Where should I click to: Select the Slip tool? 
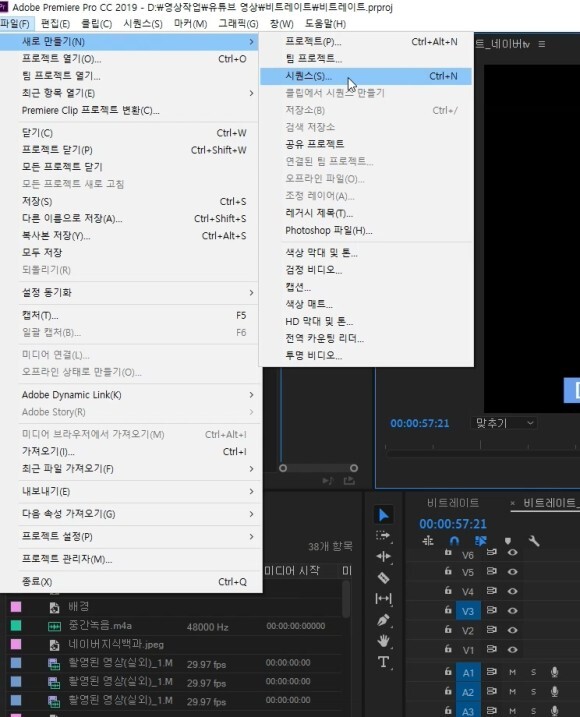click(383, 599)
